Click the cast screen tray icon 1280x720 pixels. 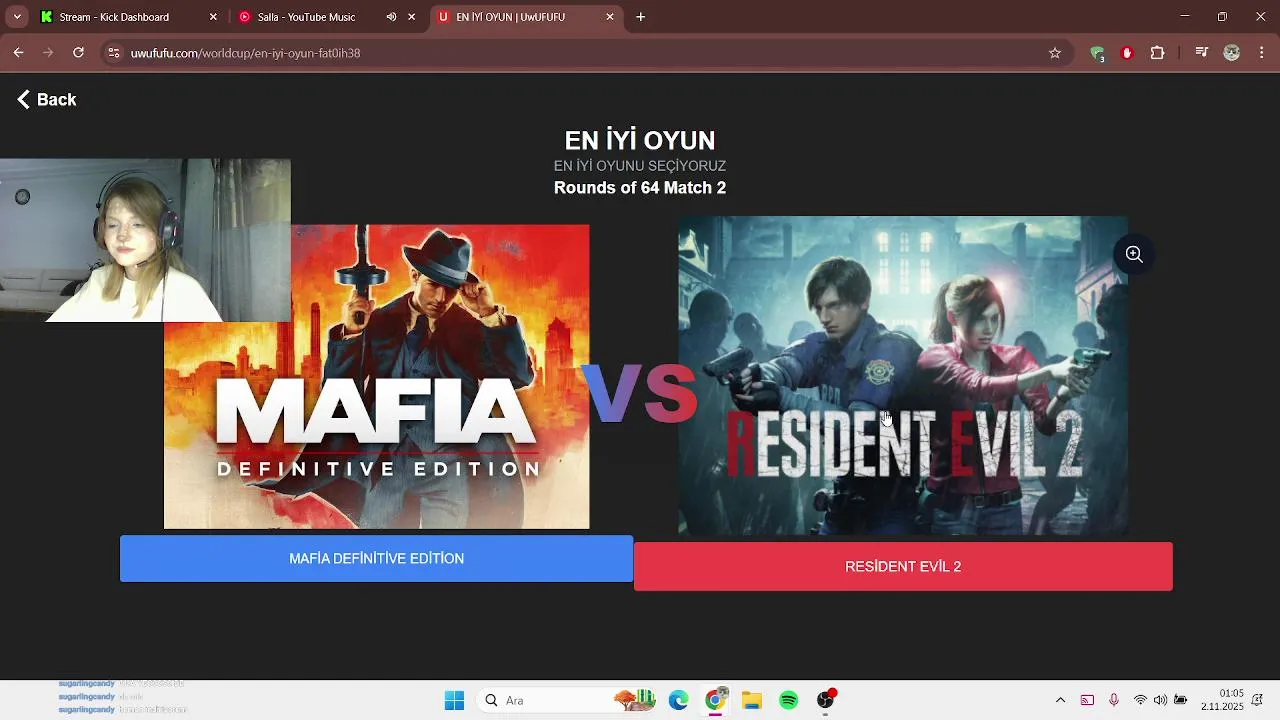tap(1087, 700)
